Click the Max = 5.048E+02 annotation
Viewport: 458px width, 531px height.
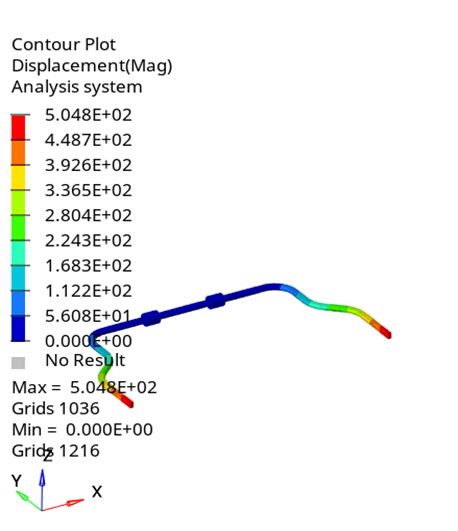pyautogui.click(x=84, y=387)
